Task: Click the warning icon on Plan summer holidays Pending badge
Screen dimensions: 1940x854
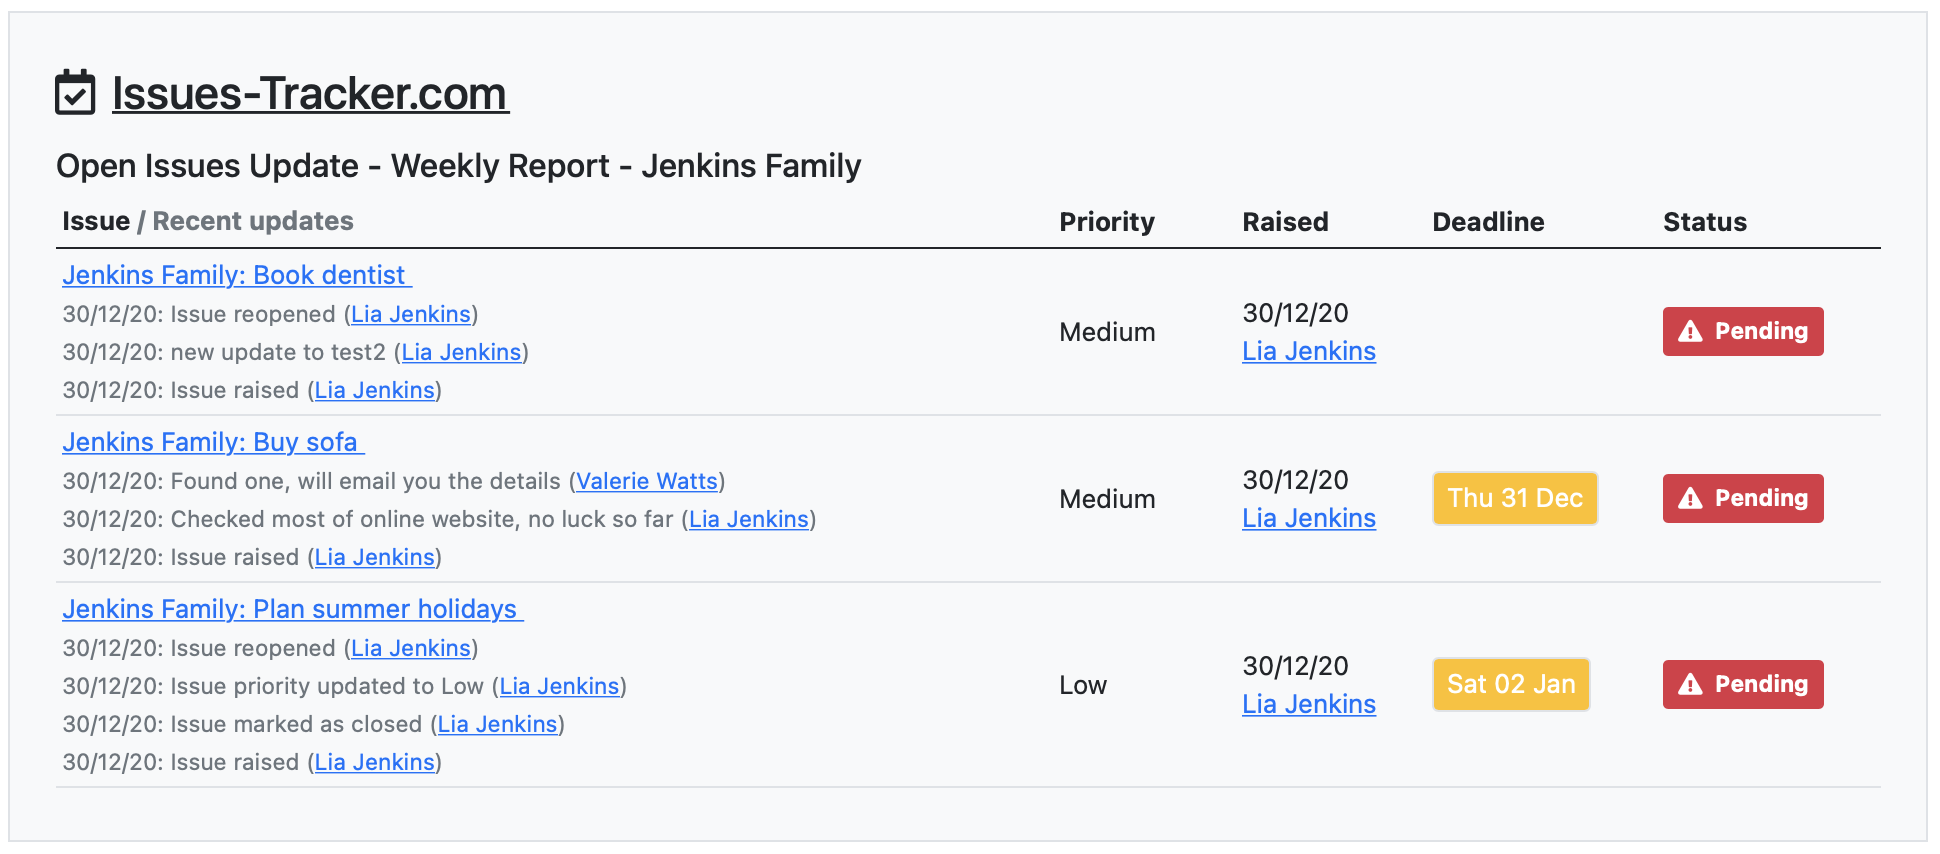Action: point(1691,684)
